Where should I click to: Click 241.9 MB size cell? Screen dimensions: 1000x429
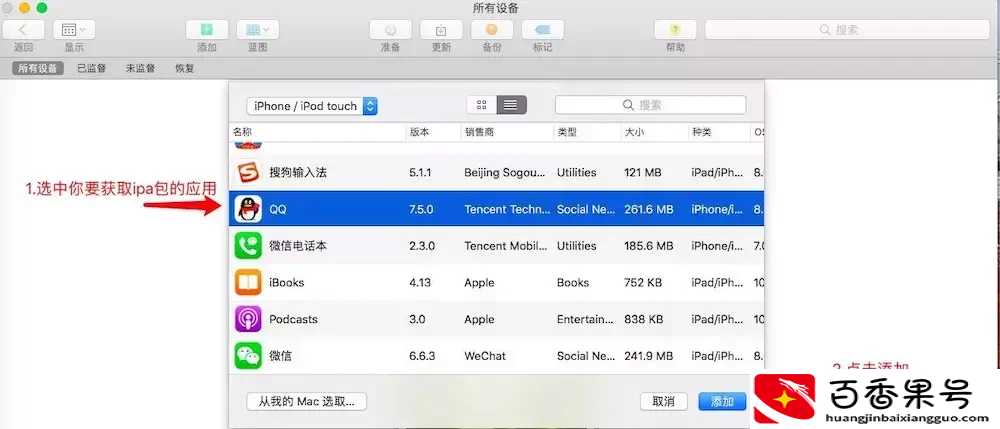tap(649, 356)
